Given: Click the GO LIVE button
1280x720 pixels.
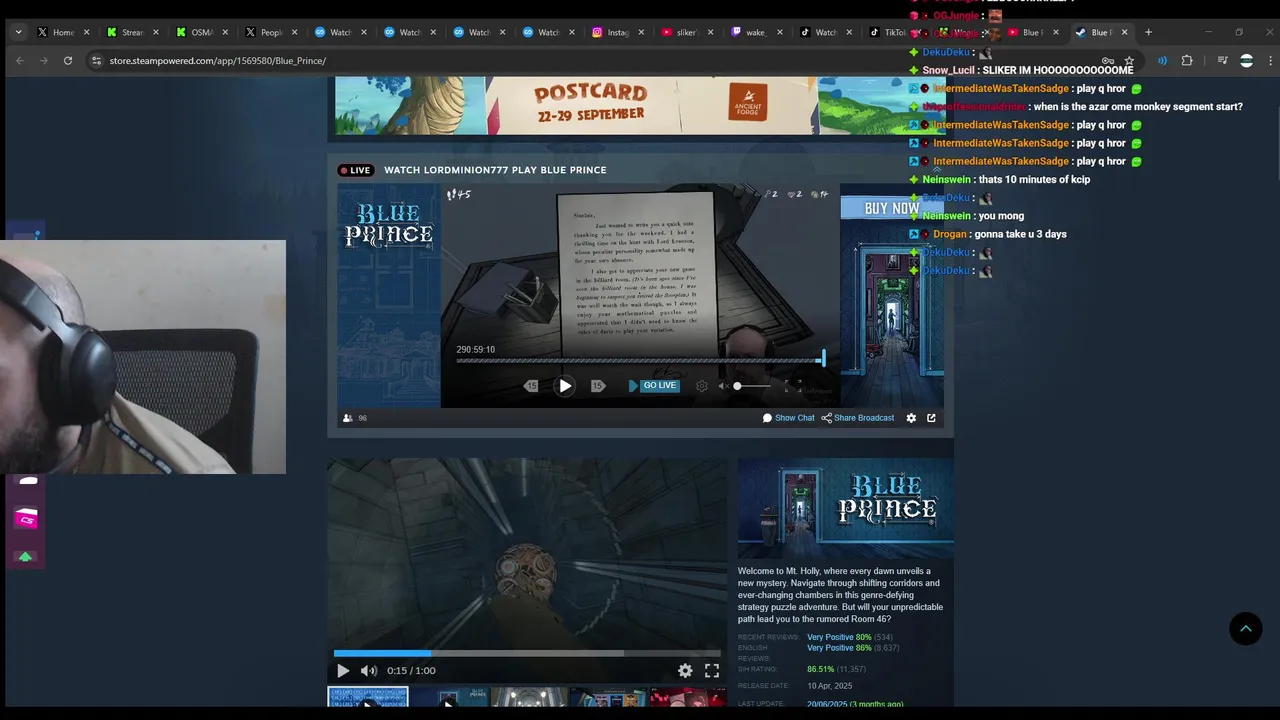Looking at the screenshot, I should tap(653, 386).
